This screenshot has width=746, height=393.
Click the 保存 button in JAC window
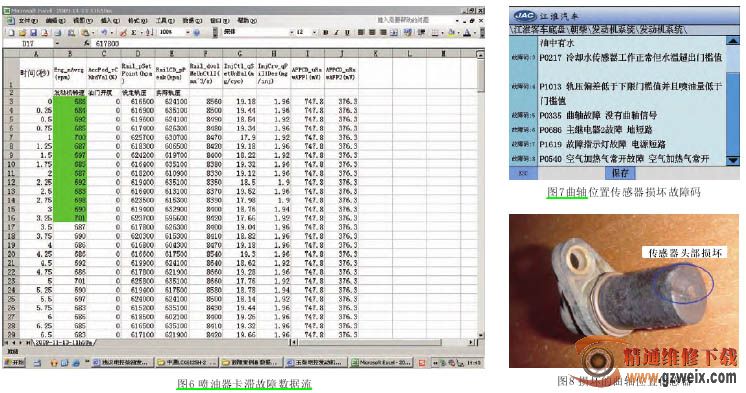pyautogui.click(x=620, y=173)
